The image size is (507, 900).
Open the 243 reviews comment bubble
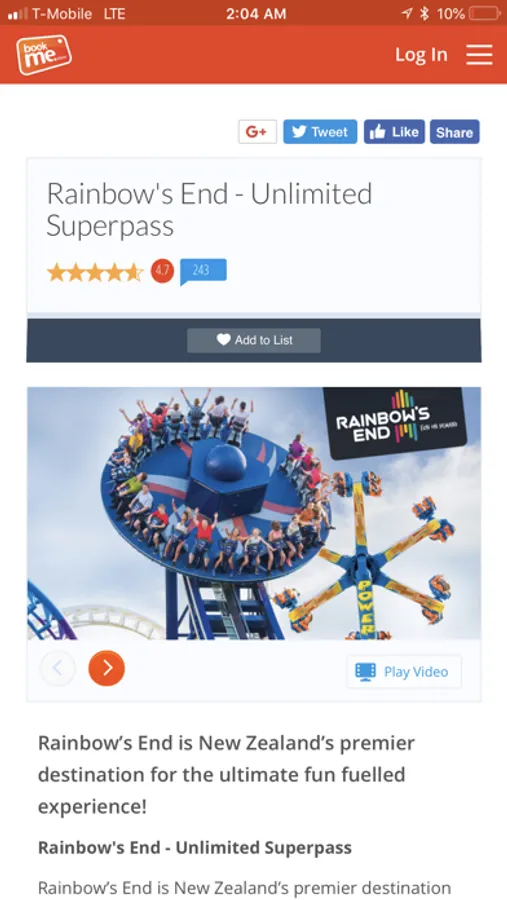tap(203, 271)
